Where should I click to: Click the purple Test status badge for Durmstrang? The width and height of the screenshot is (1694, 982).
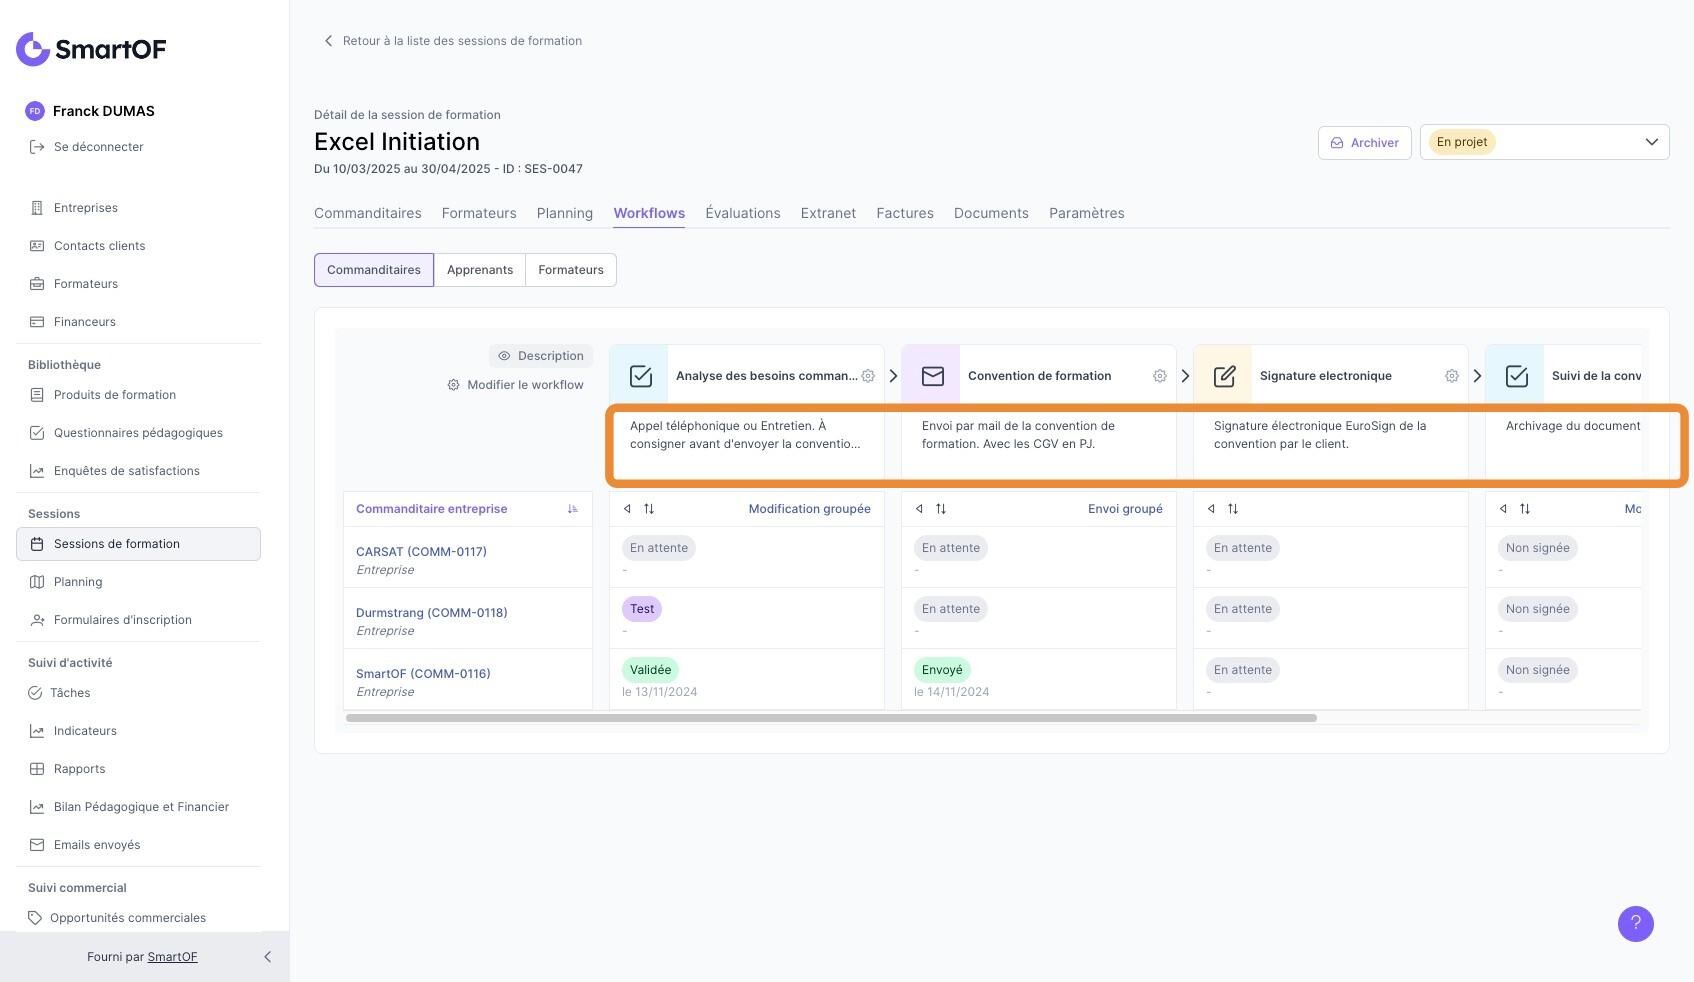click(642, 609)
